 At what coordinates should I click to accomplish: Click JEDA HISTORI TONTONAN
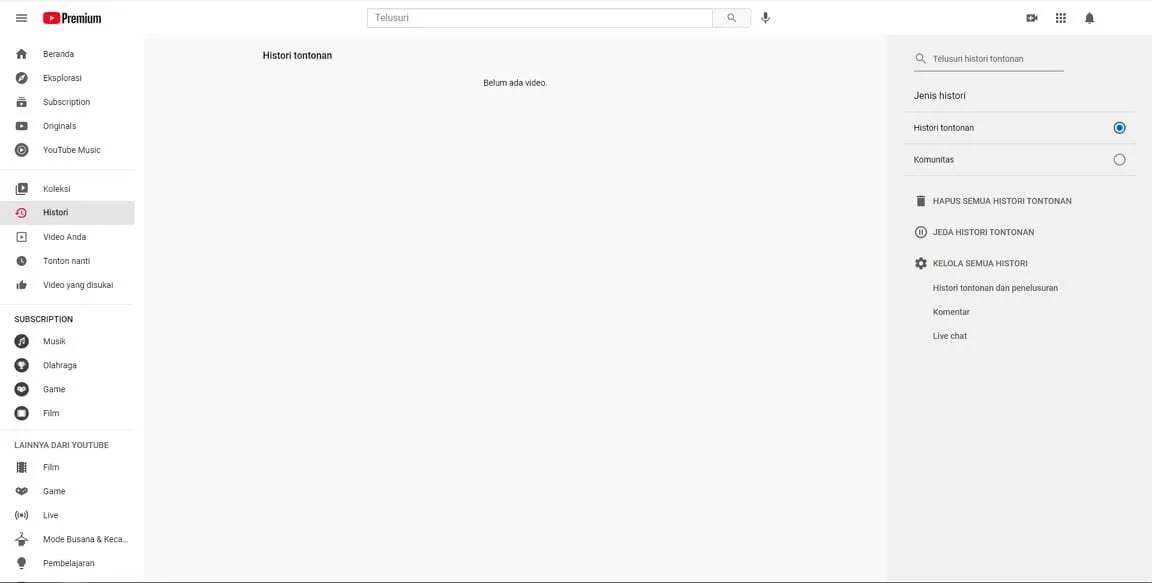click(983, 232)
